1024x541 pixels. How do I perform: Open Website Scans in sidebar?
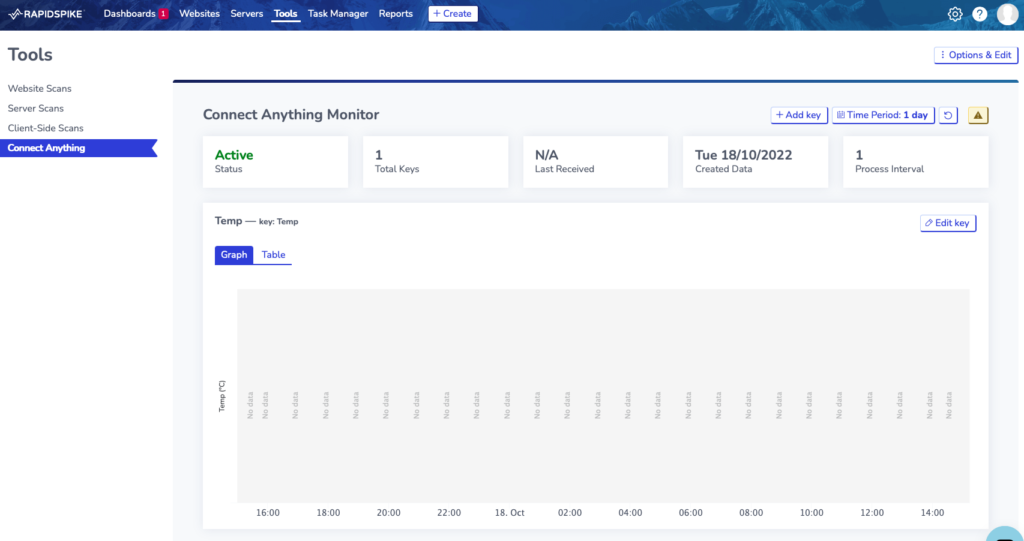point(40,88)
